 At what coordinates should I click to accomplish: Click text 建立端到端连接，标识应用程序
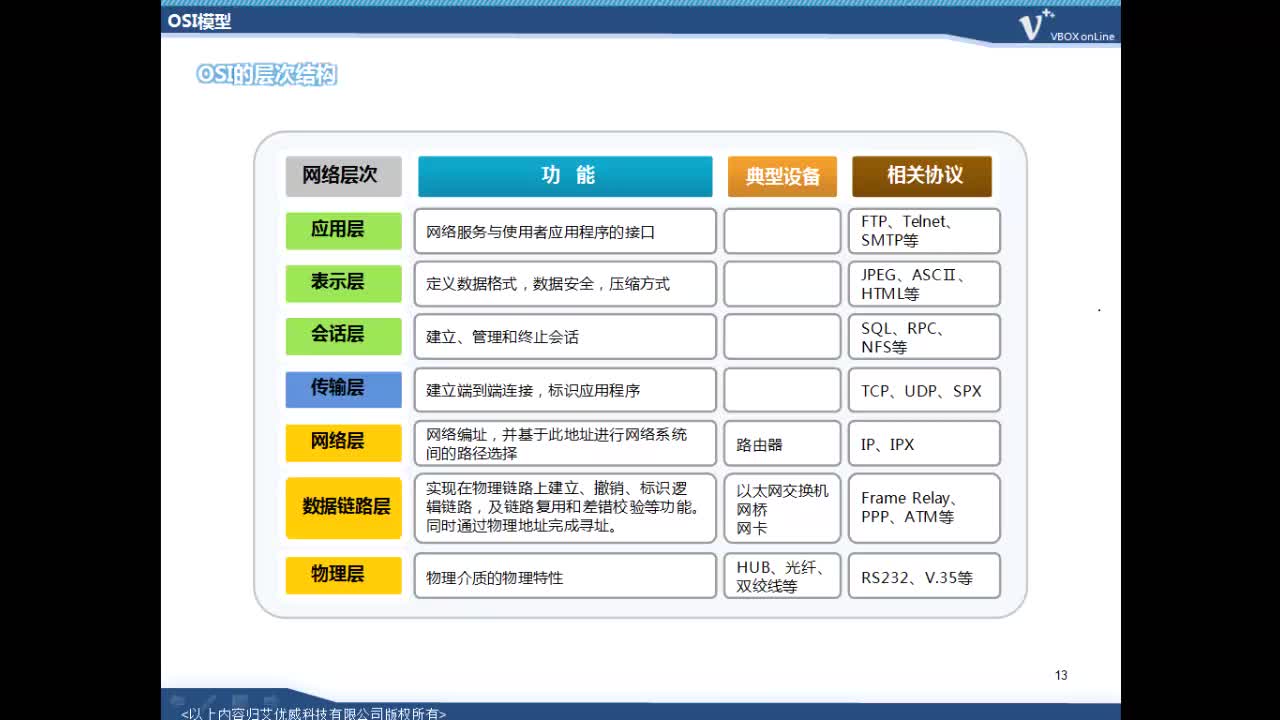click(533, 390)
